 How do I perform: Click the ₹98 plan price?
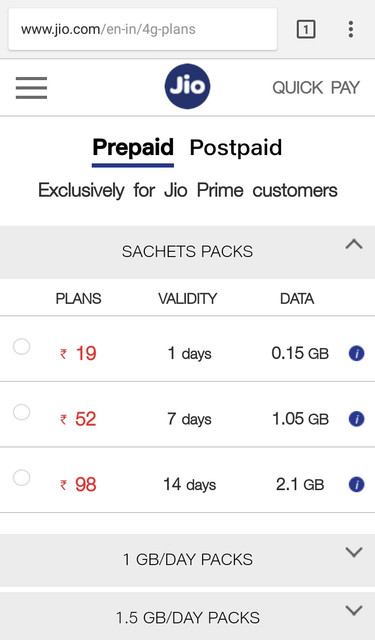(78, 484)
